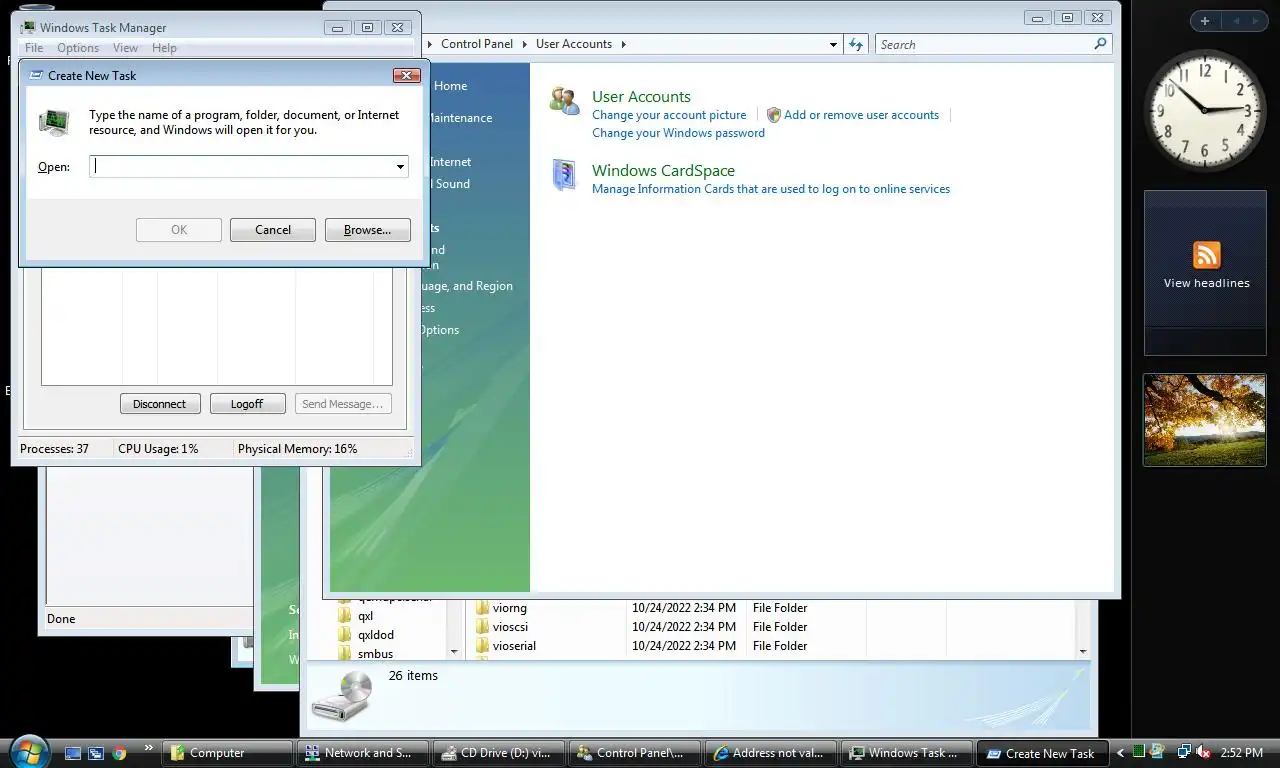Click the vioserial folder icon

[x=482, y=646]
